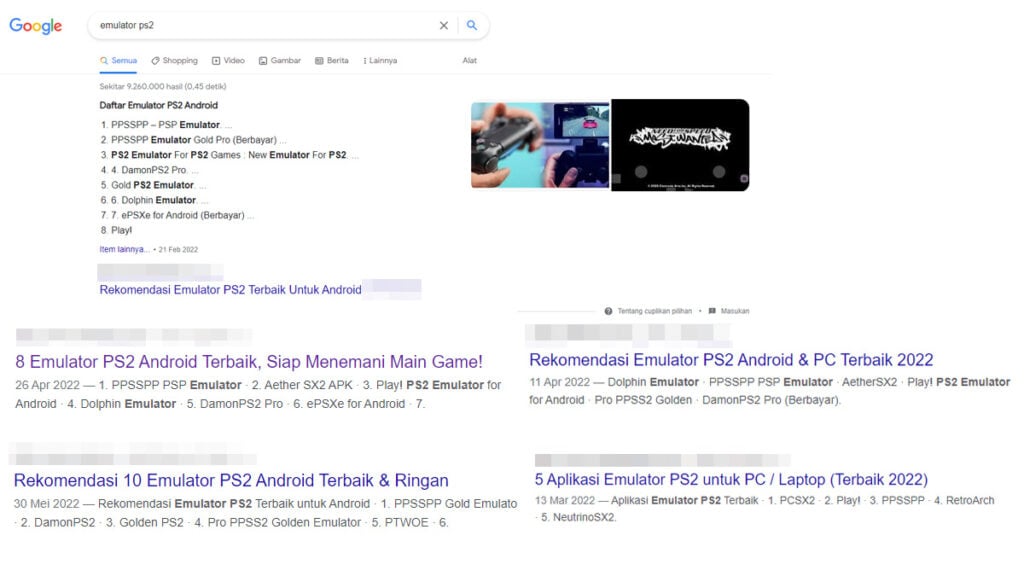The height and width of the screenshot is (576, 1024).
Task: Select the Semua tab
Action: (x=118, y=60)
